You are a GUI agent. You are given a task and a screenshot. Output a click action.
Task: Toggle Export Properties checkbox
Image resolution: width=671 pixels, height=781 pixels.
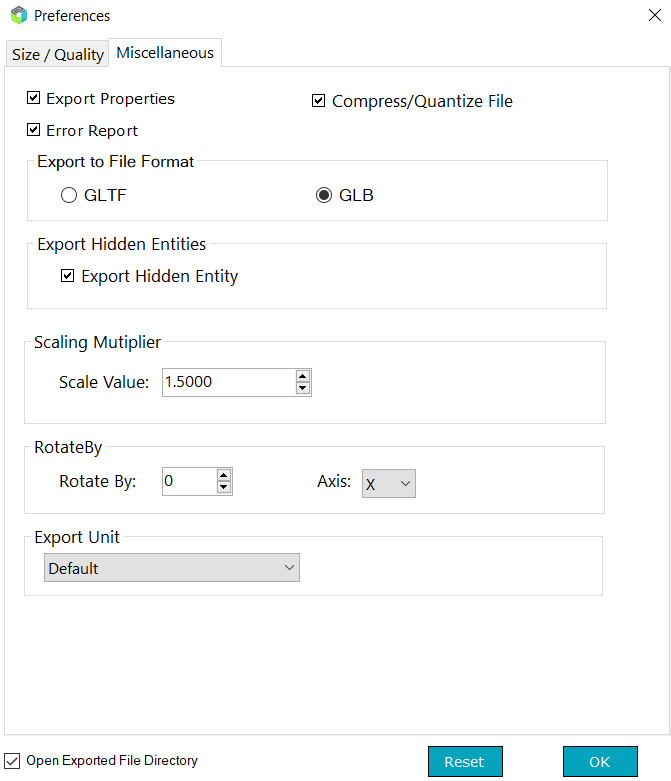click(x=34, y=98)
